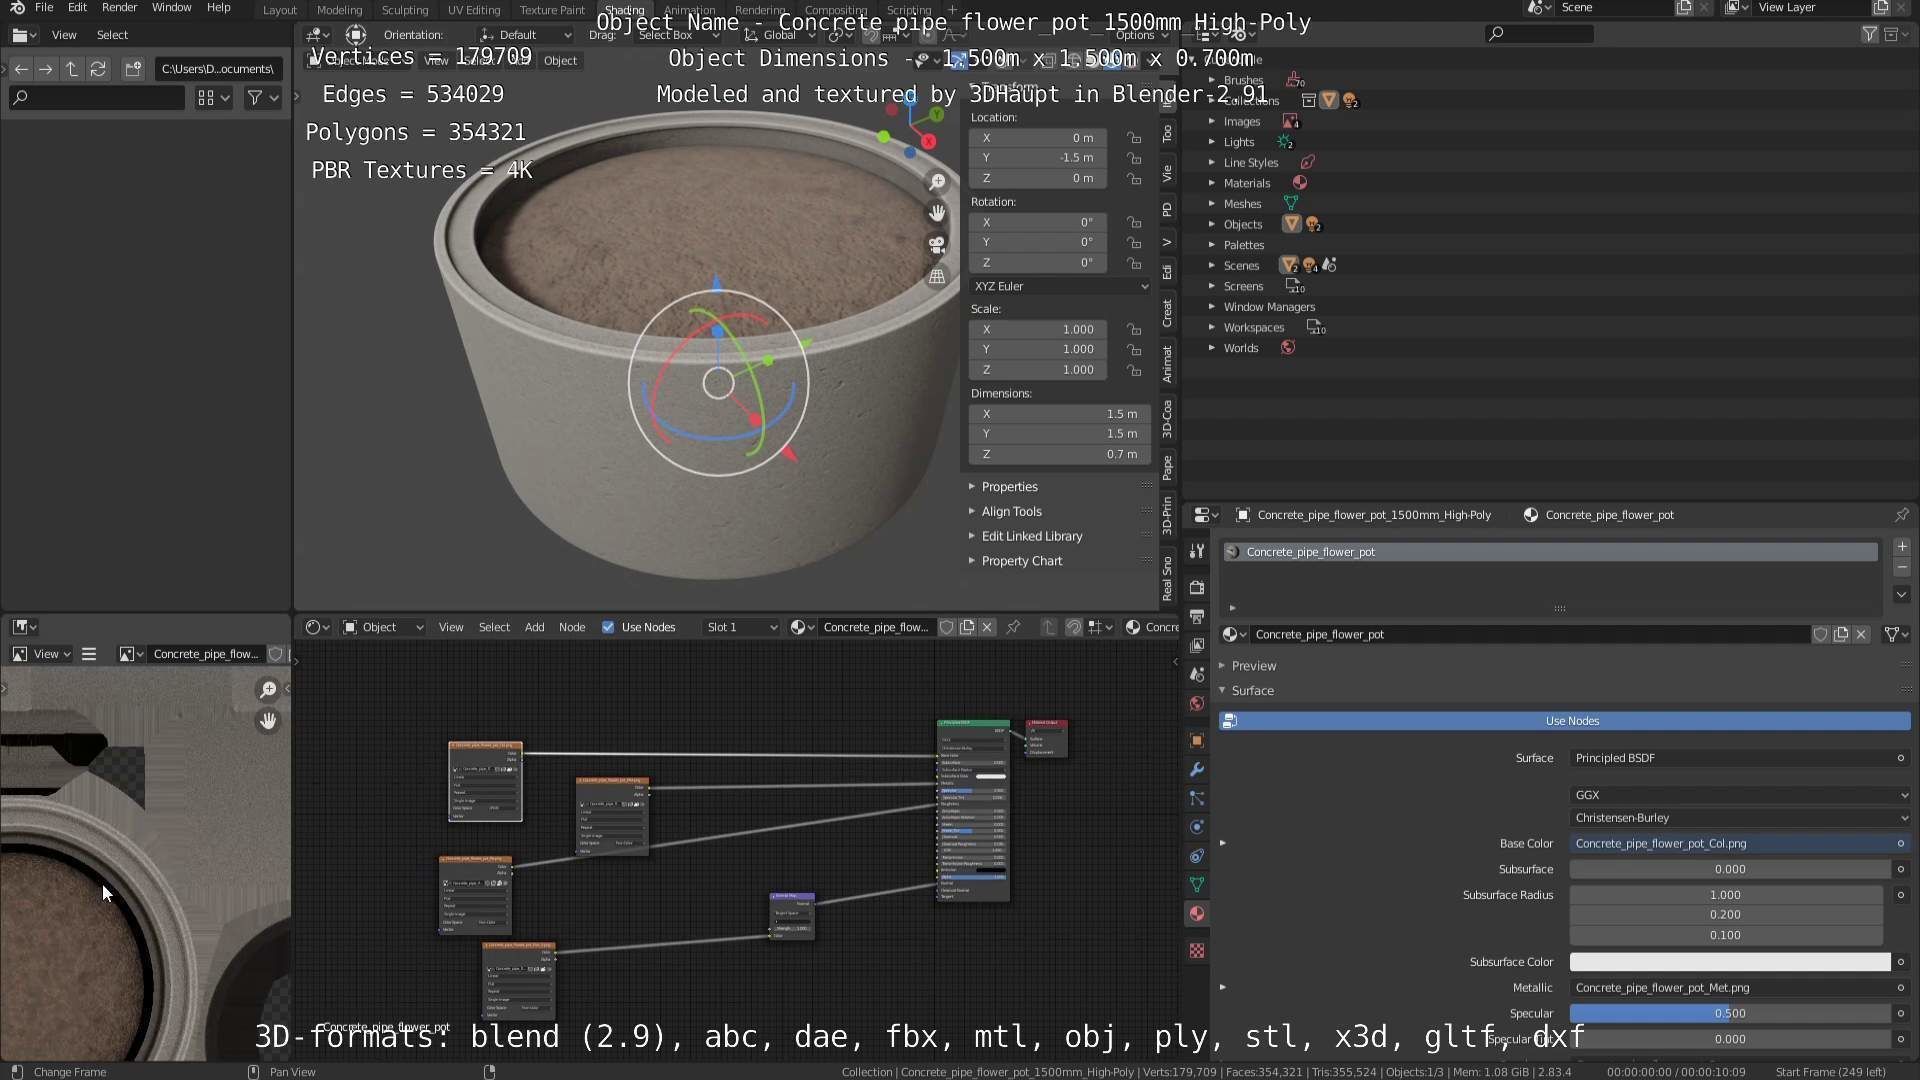Open the Physics properties tab
The image size is (1920, 1080).
click(x=1197, y=827)
